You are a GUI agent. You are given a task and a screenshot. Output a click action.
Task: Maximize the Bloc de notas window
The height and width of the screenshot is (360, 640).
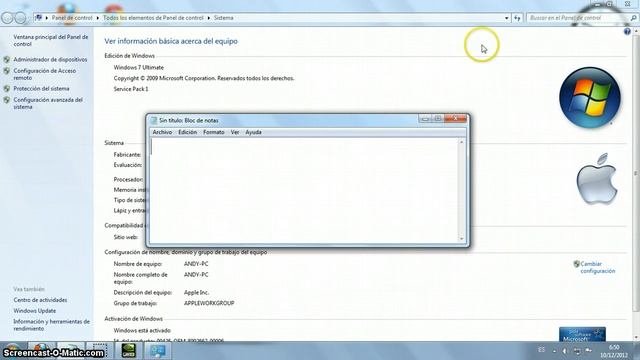coord(438,119)
